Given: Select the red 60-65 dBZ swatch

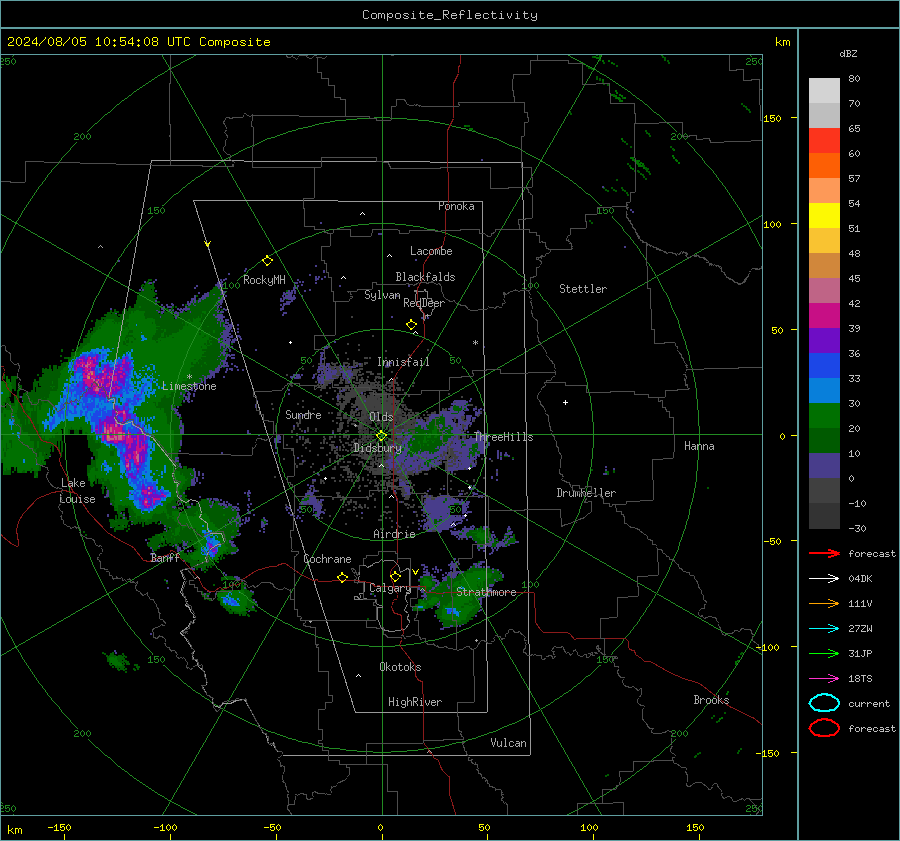Looking at the screenshot, I should pyautogui.click(x=824, y=141).
